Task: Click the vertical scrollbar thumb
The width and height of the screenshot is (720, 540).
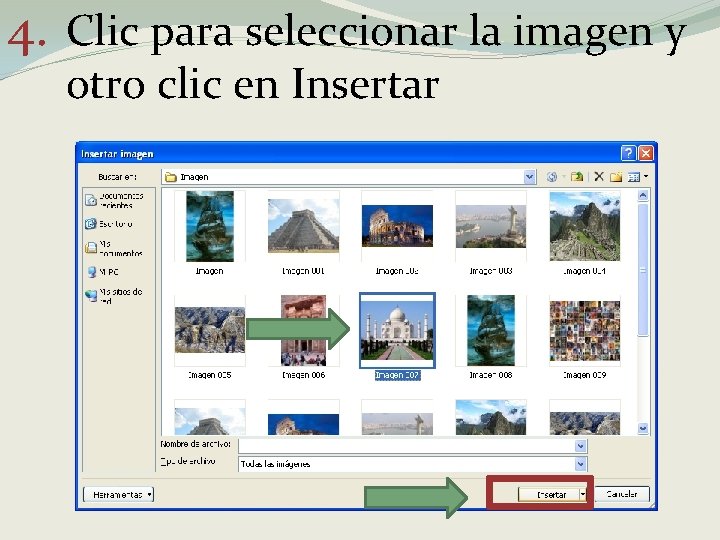Action: (643, 270)
